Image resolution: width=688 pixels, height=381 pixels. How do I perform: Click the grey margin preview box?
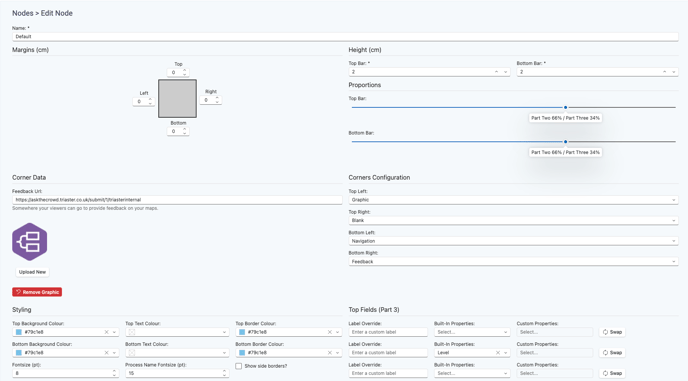[177, 98]
